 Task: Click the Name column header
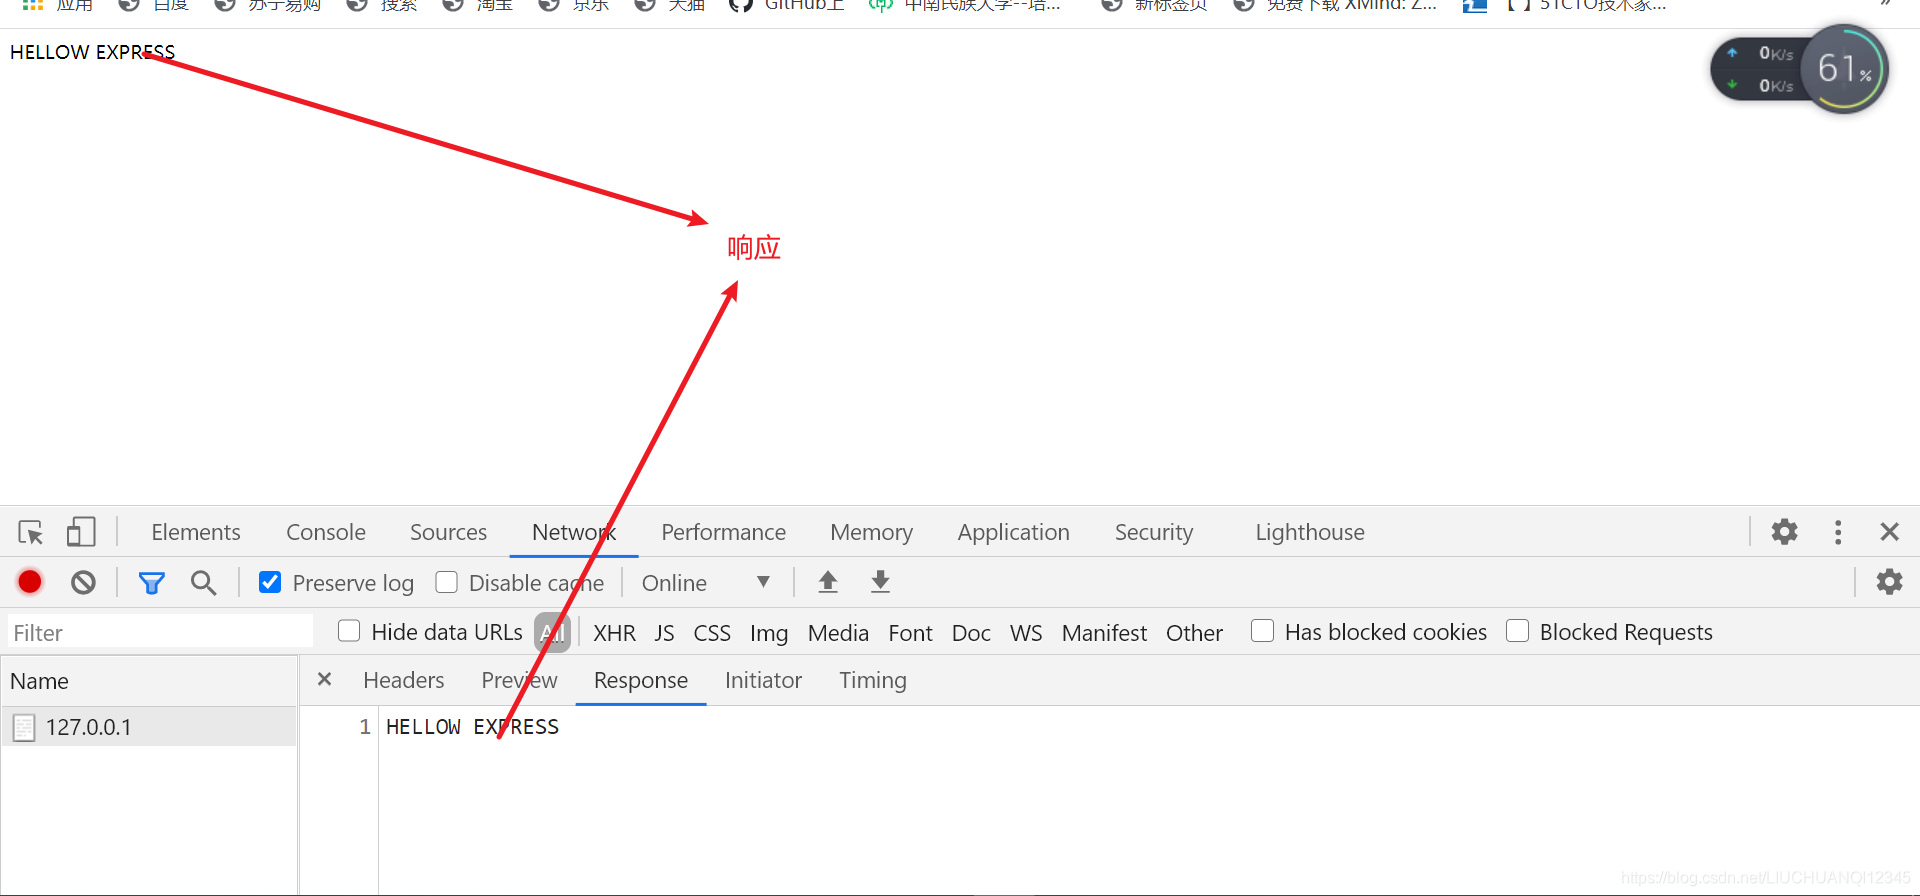(x=149, y=681)
